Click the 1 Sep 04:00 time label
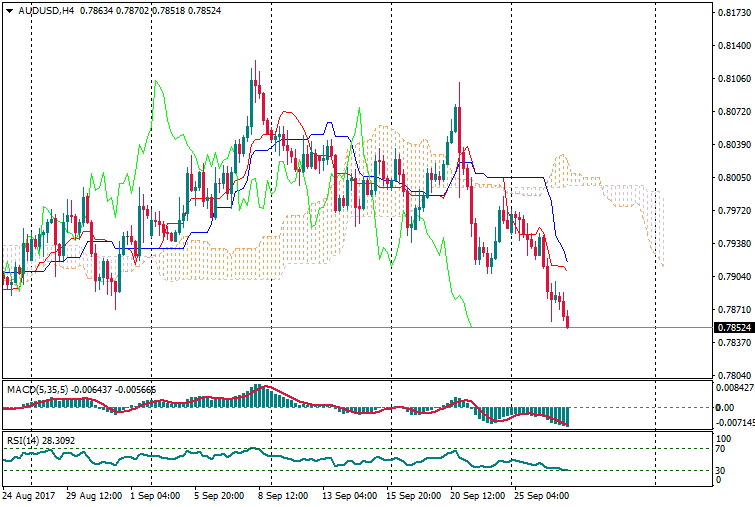The width and height of the screenshot is (755, 507). [156, 495]
